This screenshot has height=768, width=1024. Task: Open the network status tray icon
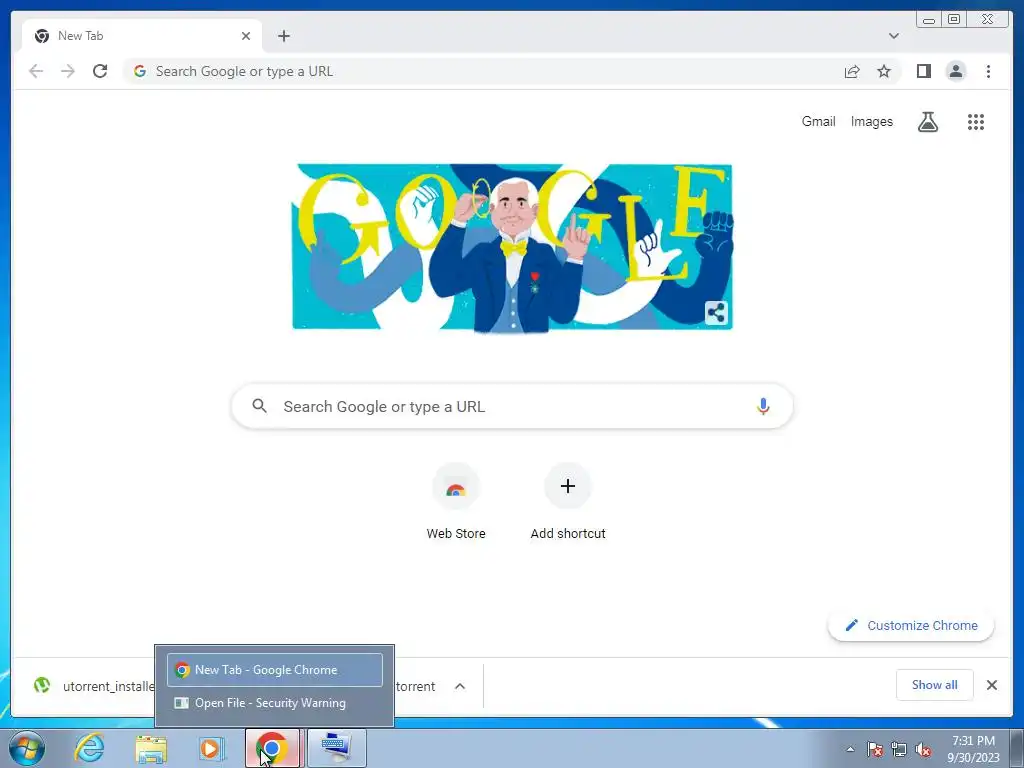[899, 749]
